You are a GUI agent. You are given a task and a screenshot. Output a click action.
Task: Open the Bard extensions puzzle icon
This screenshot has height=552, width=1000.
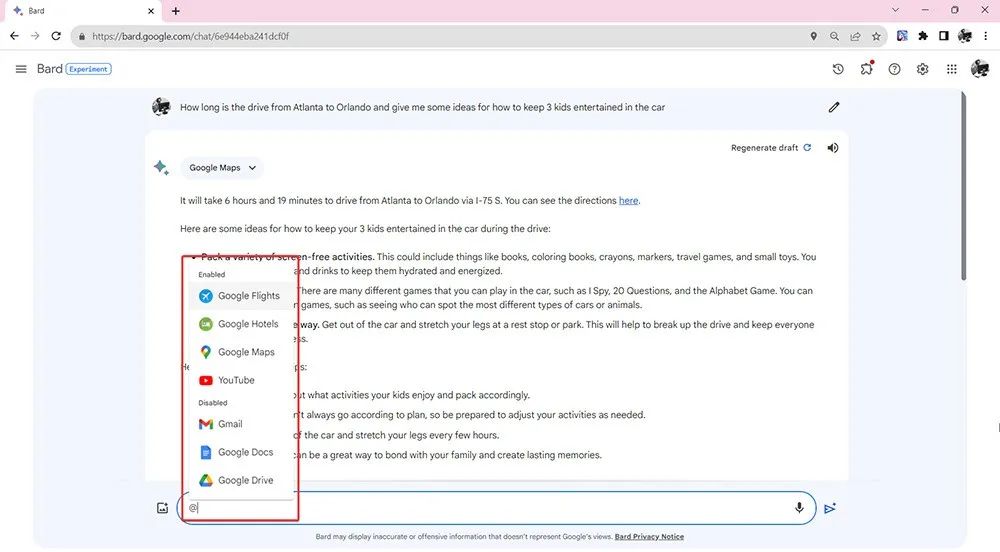pos(866,68)
